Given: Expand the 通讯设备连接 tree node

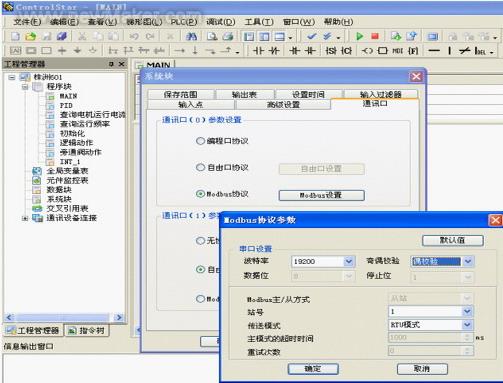Looking at the screenshot, I should point(25,218).
